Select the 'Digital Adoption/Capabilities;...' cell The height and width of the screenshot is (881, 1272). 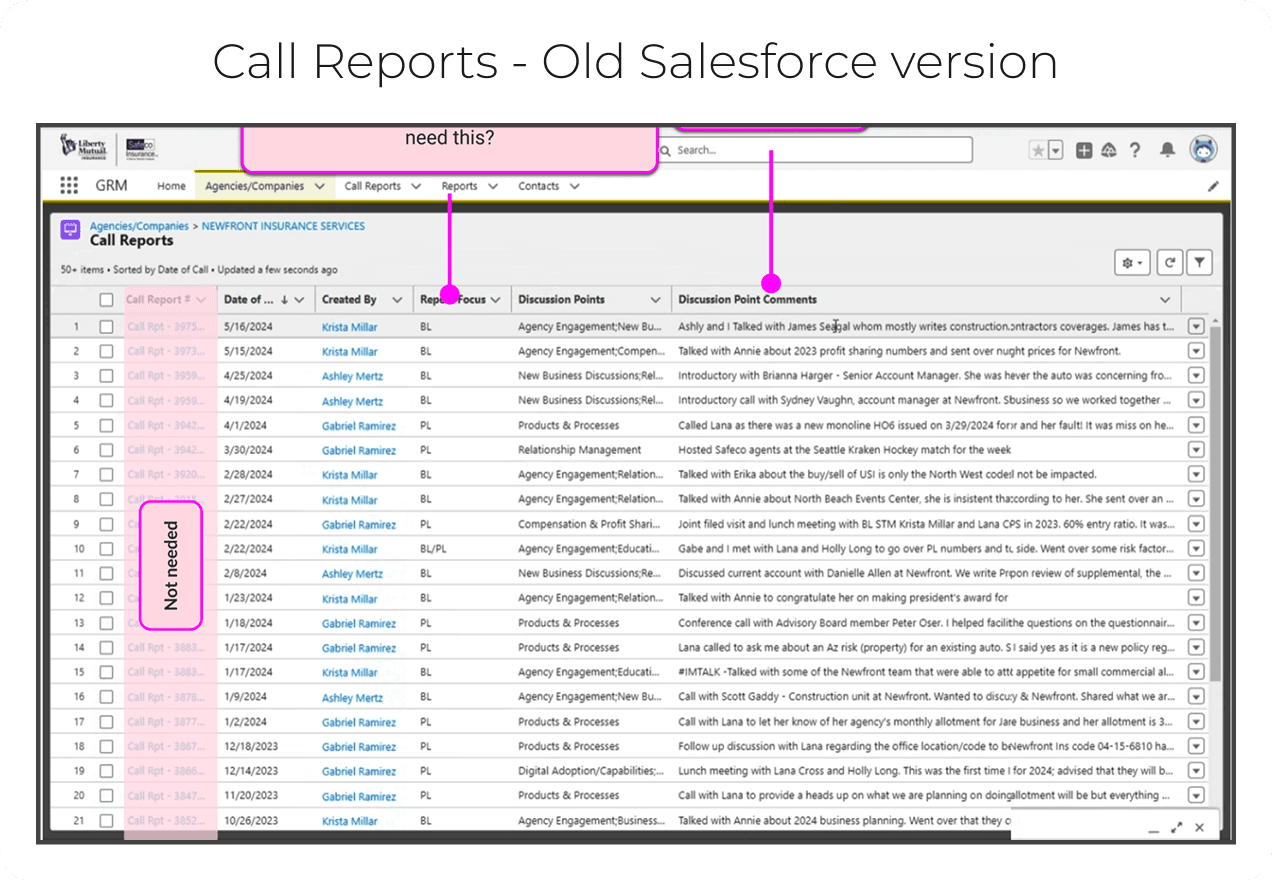click(x=591, y=771)
